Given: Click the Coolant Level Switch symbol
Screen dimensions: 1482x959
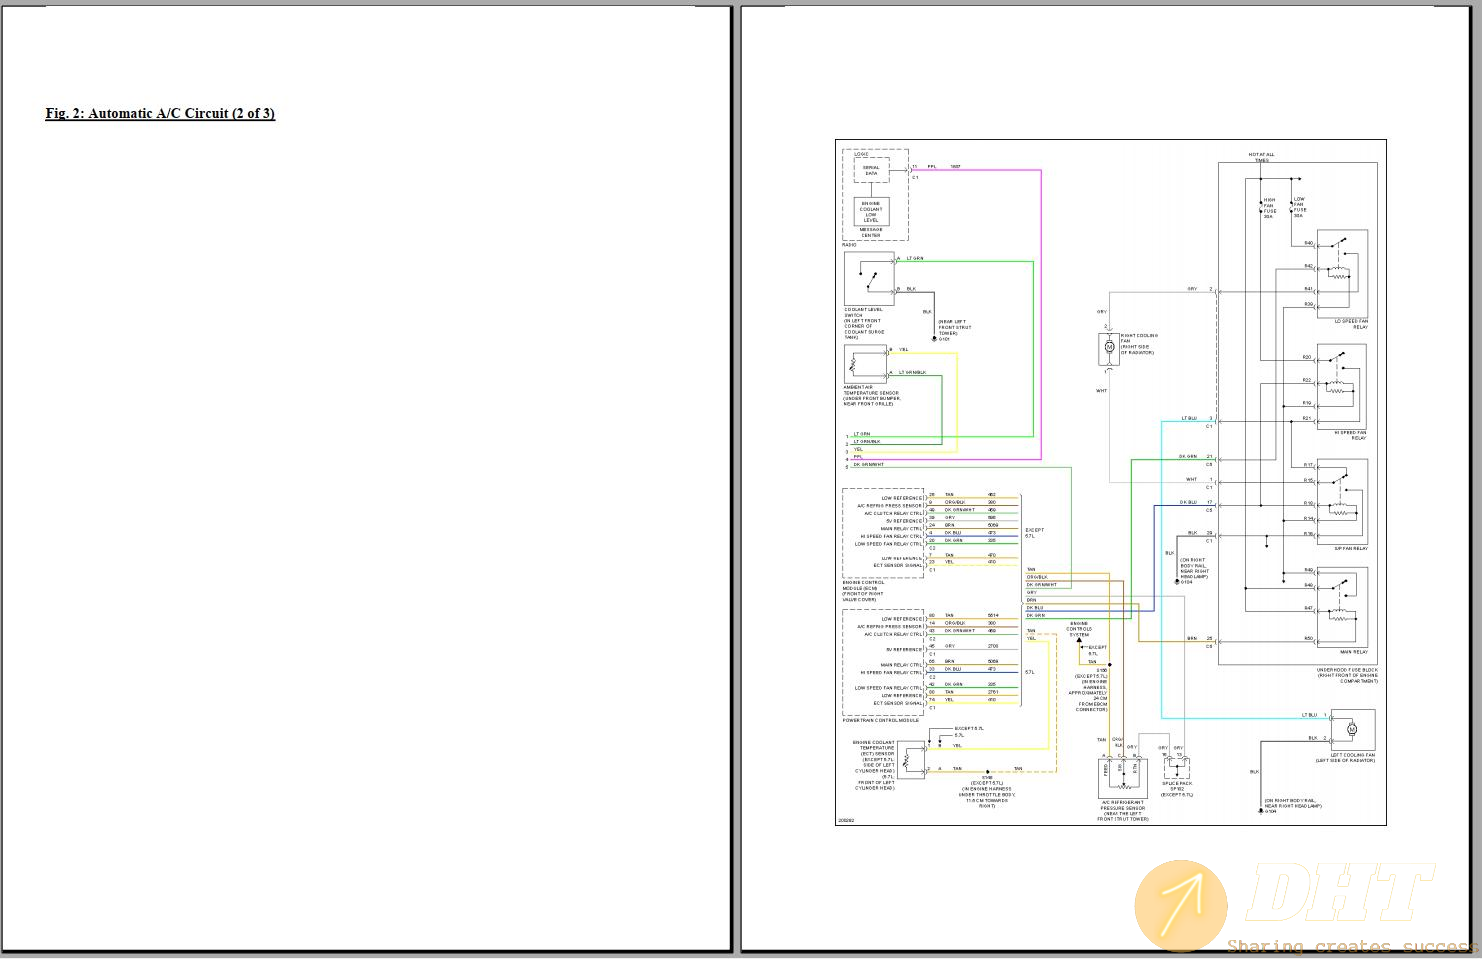Looking at the screenshot, I should 870,278.
